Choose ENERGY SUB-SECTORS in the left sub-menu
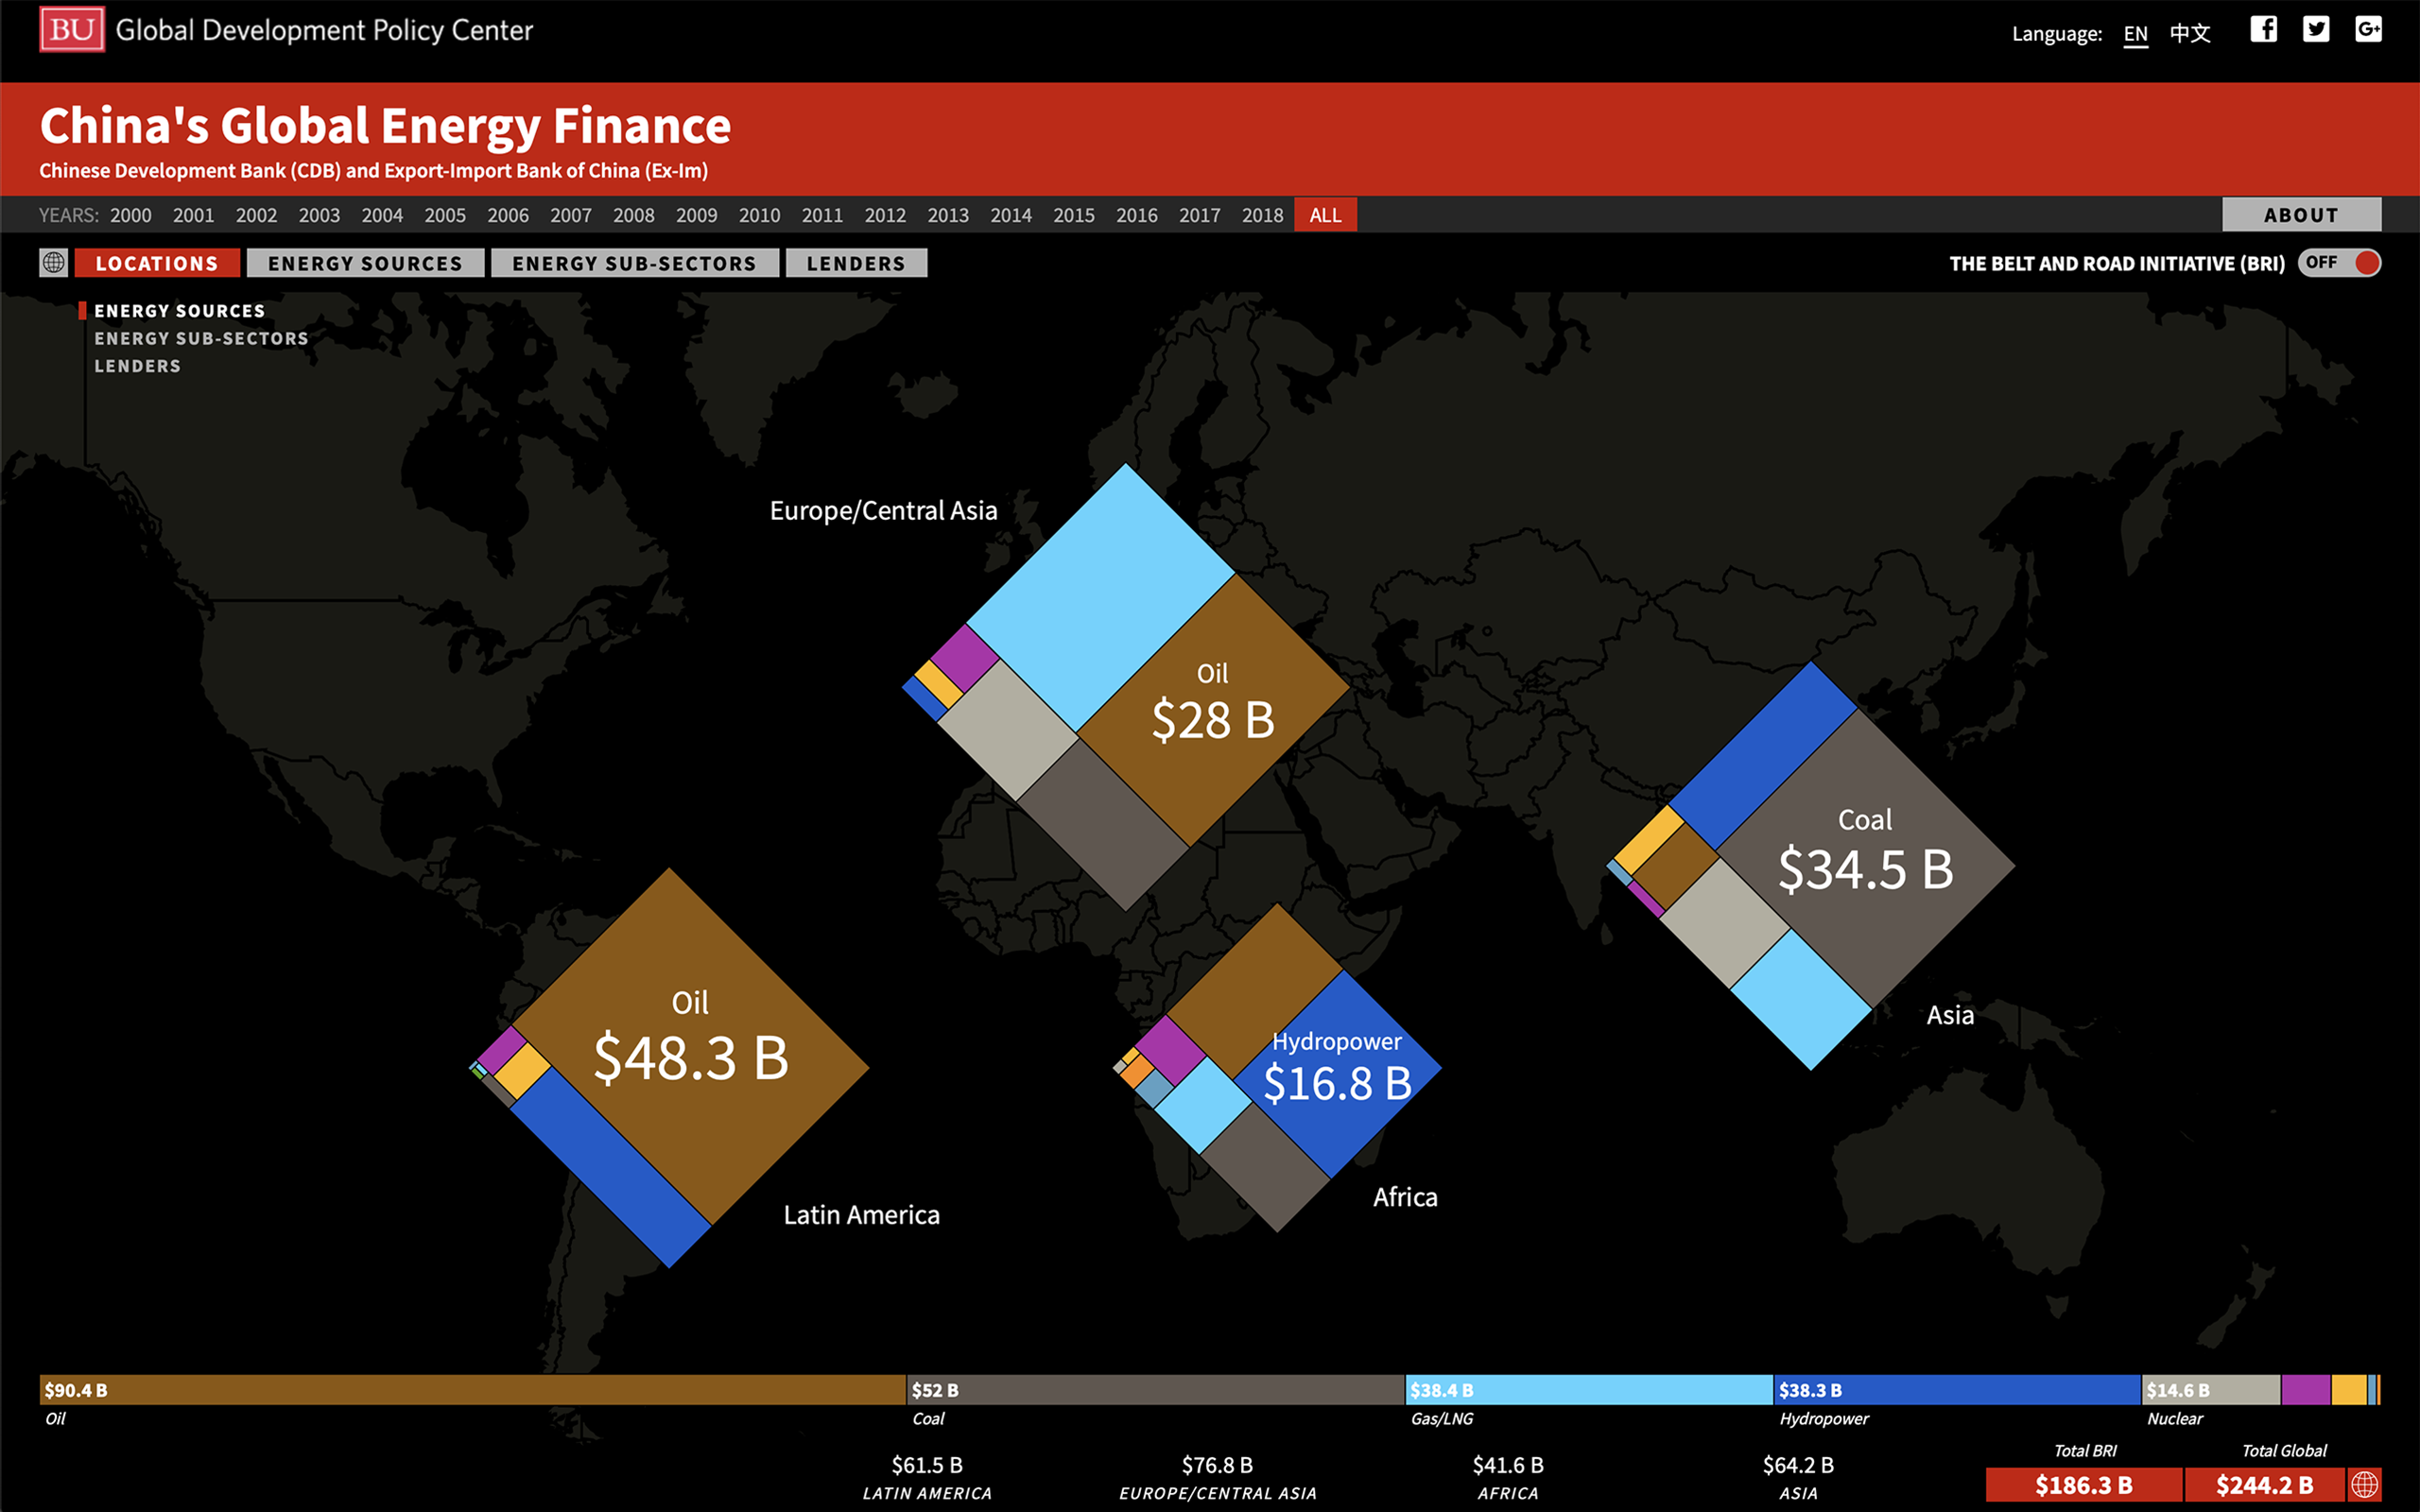The height and width of the screenshot is (1512, 2420). point(201,339)
